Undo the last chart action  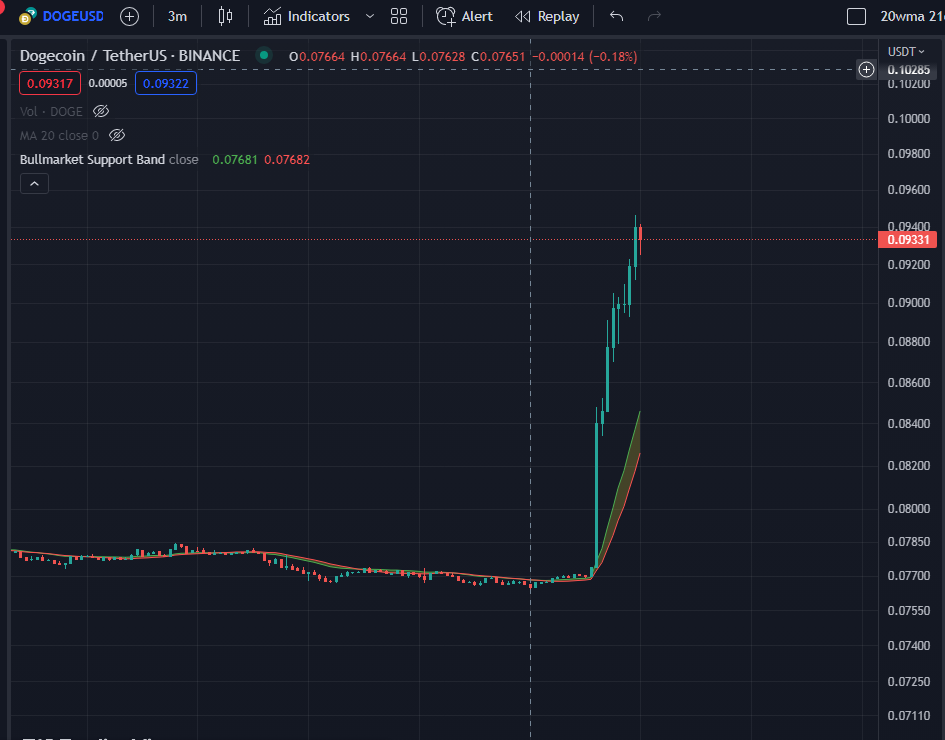coord(616,16)
